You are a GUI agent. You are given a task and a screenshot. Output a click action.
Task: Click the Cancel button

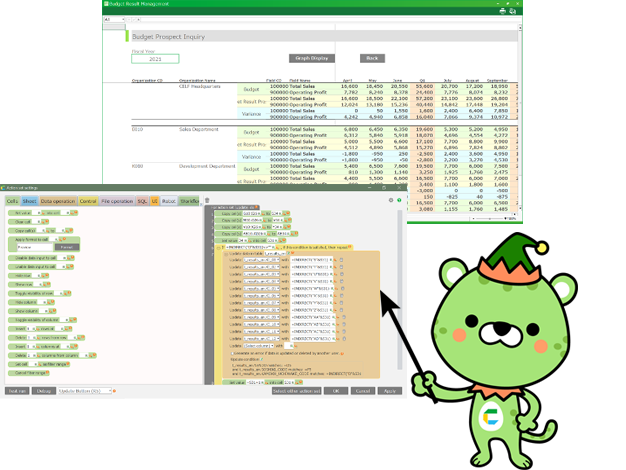[363, 391]
